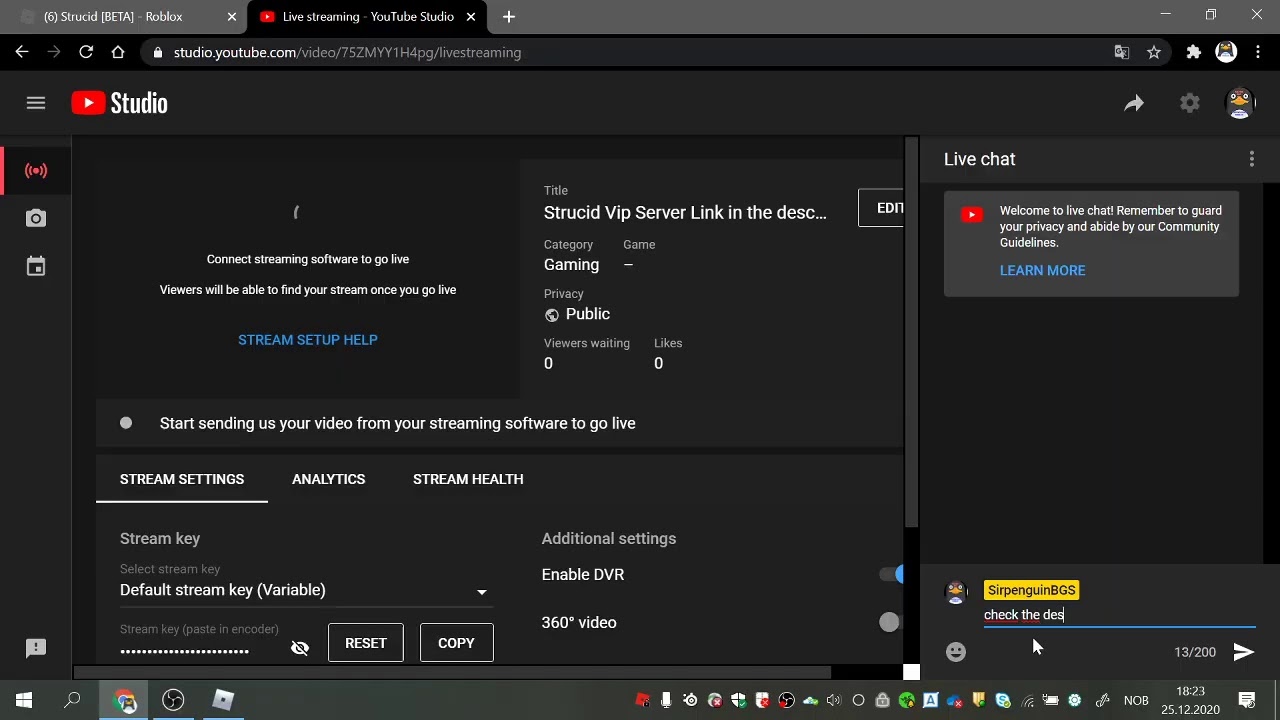1280x720 pixels.
Task: Select the Stream live icon in sidebar
Action: pyautogui.click(x=36, y=170)
